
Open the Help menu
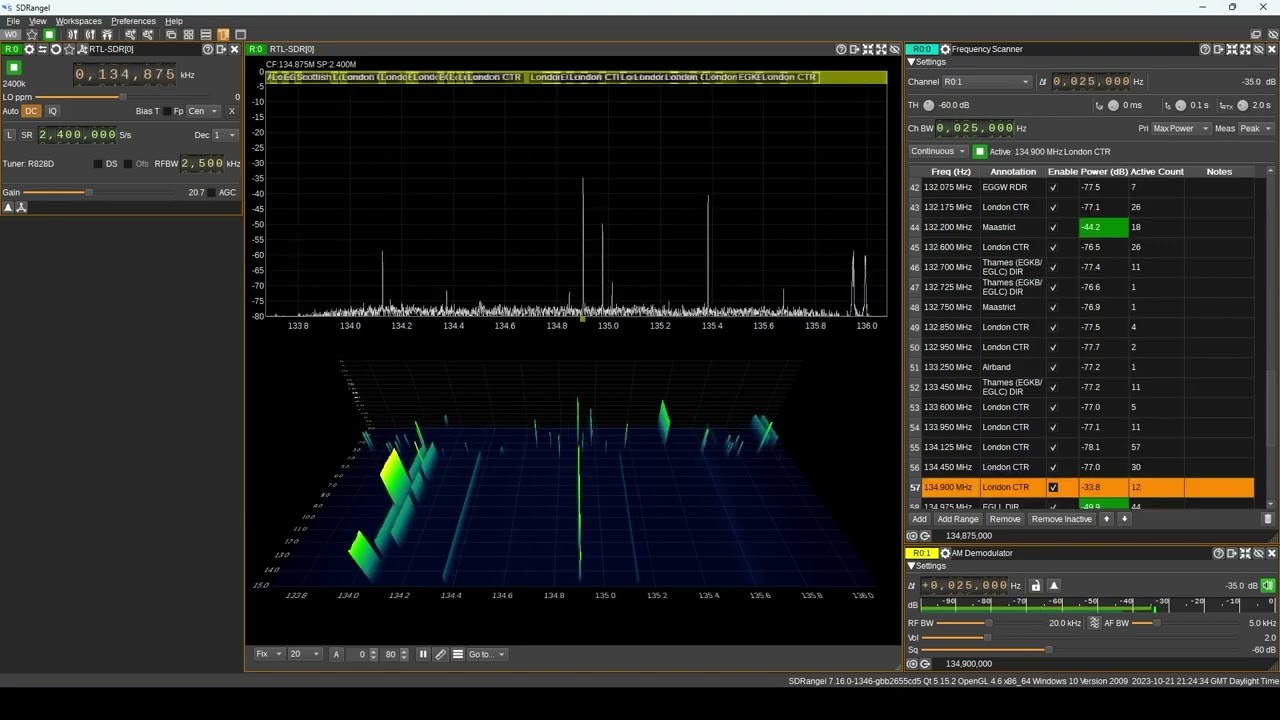click(174, 21)
